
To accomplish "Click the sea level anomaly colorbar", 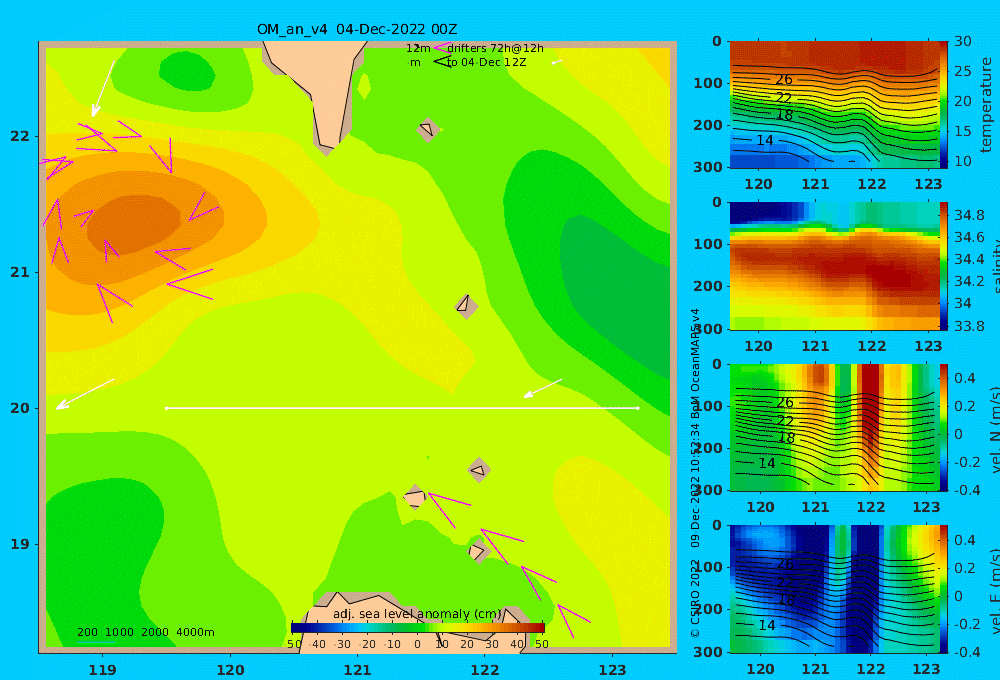I will point(418,627).
